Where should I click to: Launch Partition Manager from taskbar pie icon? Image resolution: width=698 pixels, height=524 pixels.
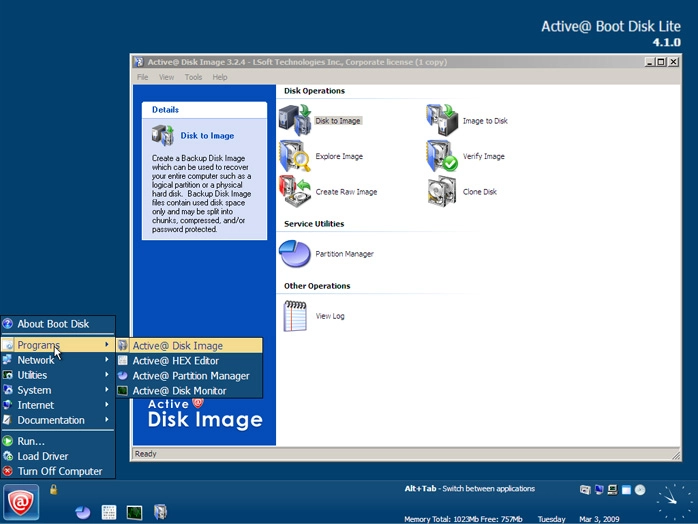[83, 512]
